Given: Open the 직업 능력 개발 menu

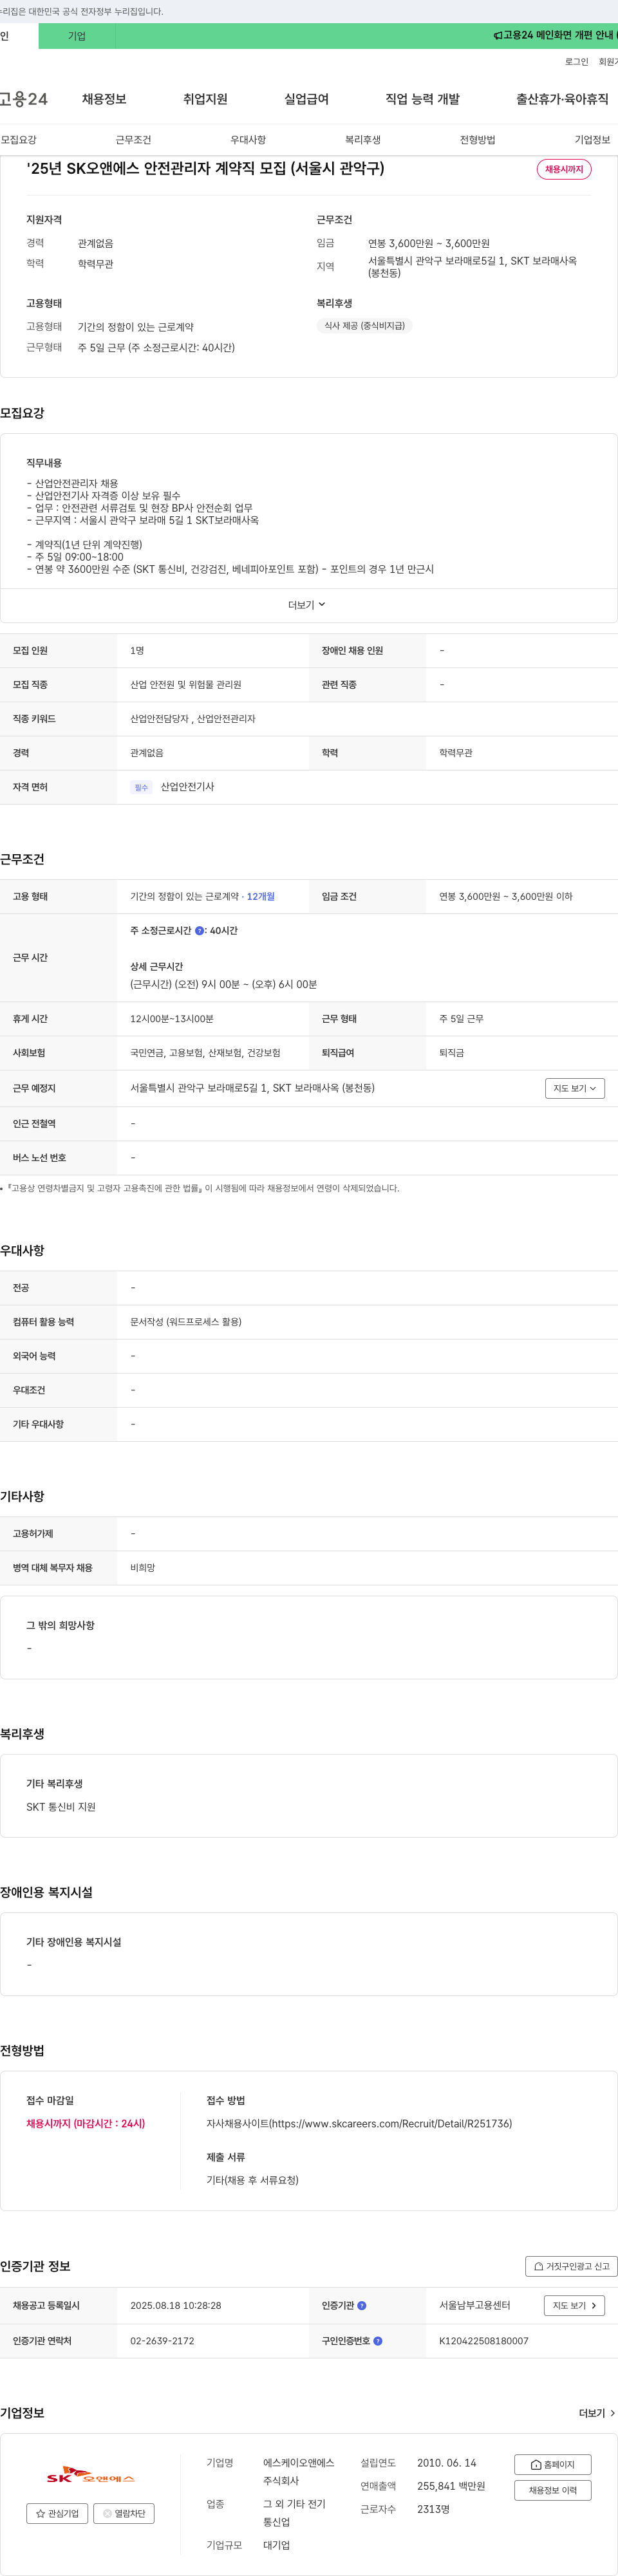Looking at the screenshot, I should (422, 99).
